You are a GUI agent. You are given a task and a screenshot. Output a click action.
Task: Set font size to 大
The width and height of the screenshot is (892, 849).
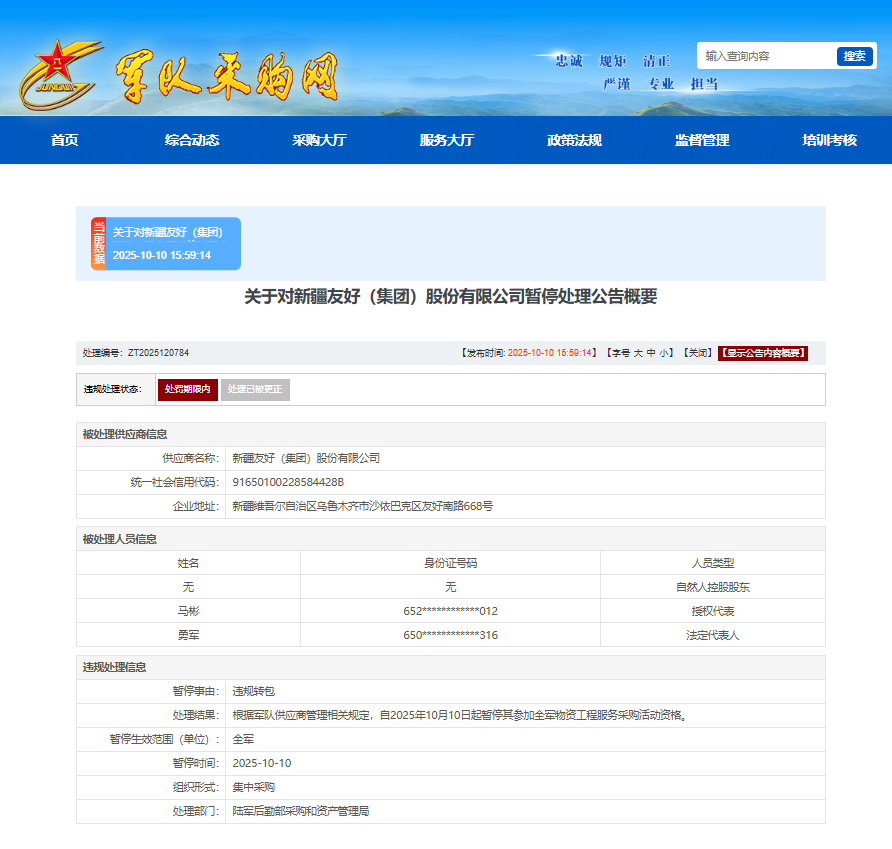(638, 353)
